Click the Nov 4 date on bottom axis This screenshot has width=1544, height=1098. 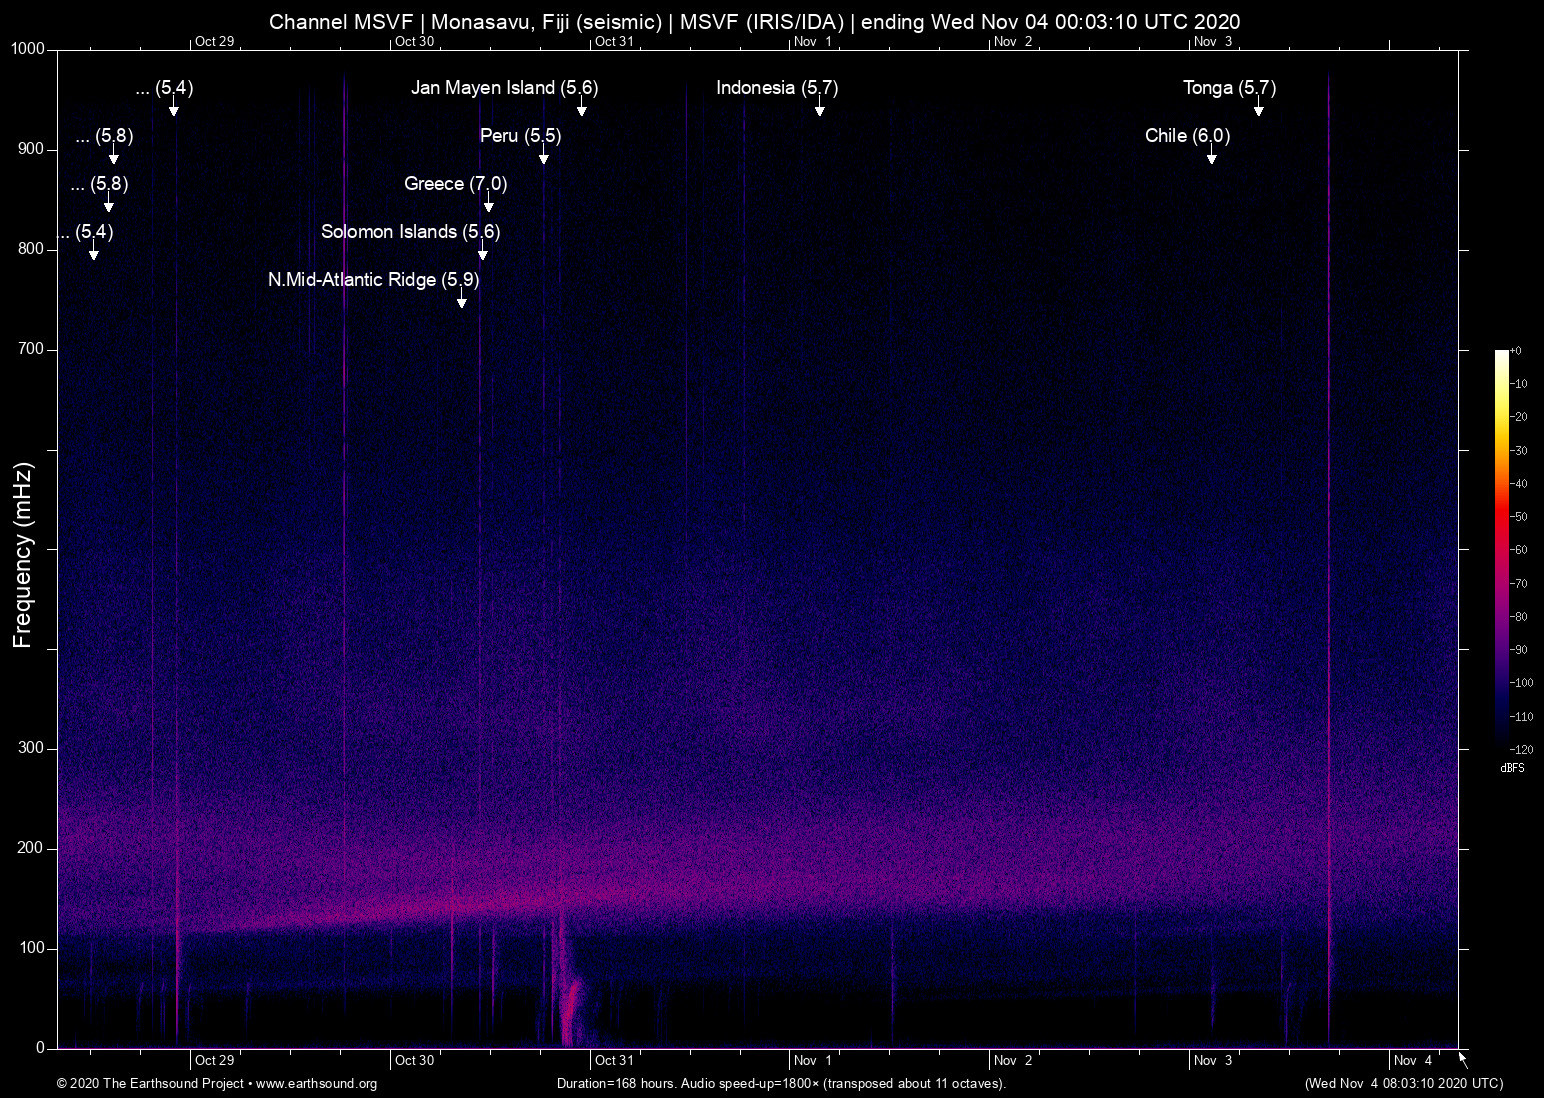(1413, 1061)
